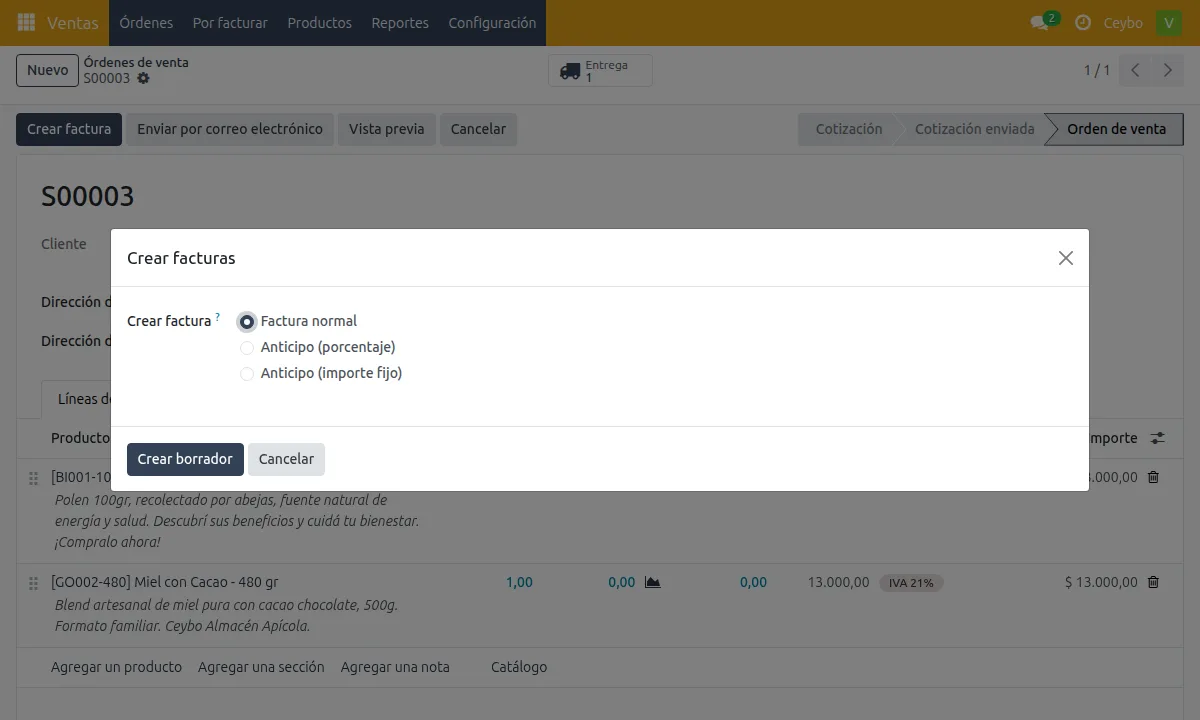Click the Producto column header
1200x720 pixels.
[x=80, y=438]
